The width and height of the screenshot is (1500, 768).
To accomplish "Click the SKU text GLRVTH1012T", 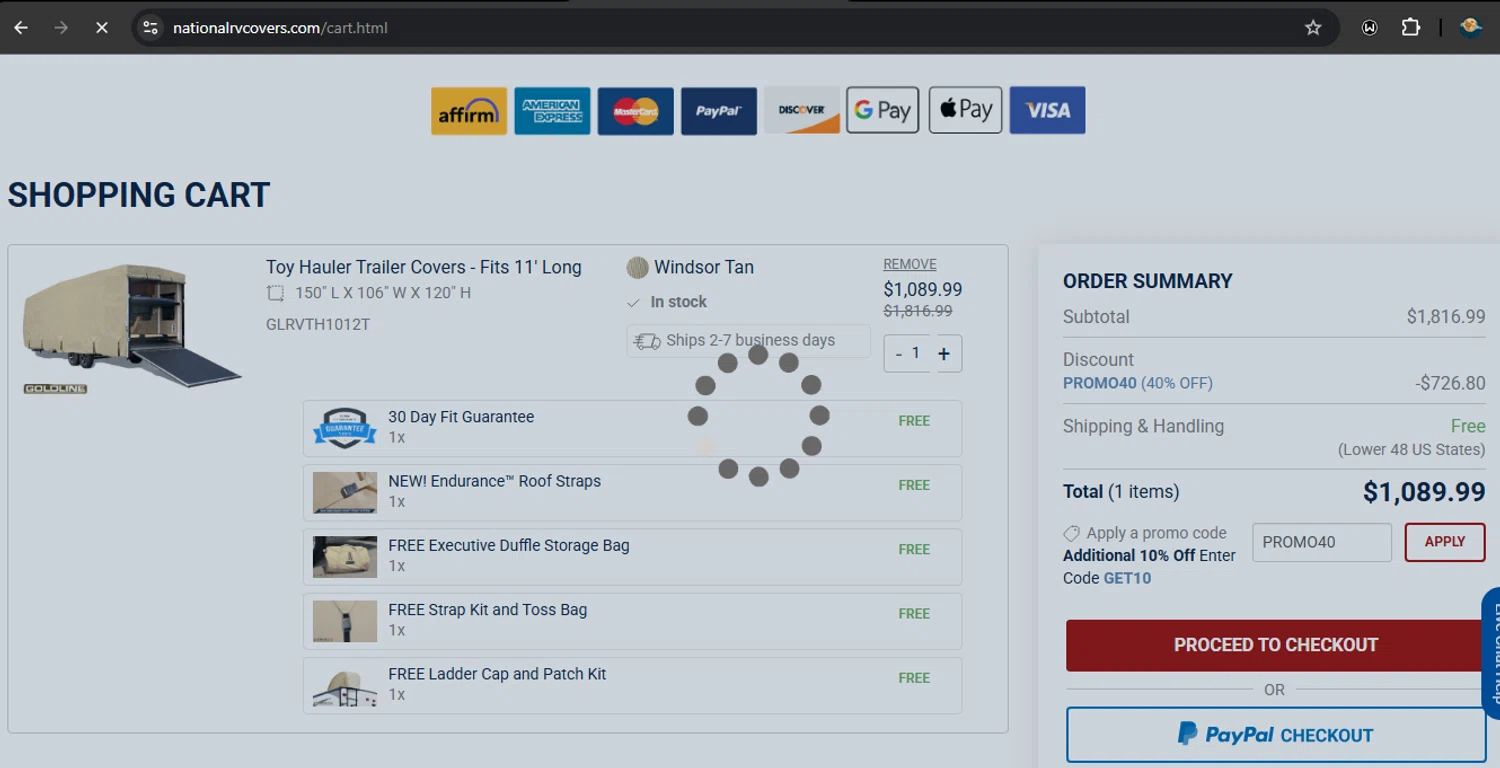I will point(318,324).
